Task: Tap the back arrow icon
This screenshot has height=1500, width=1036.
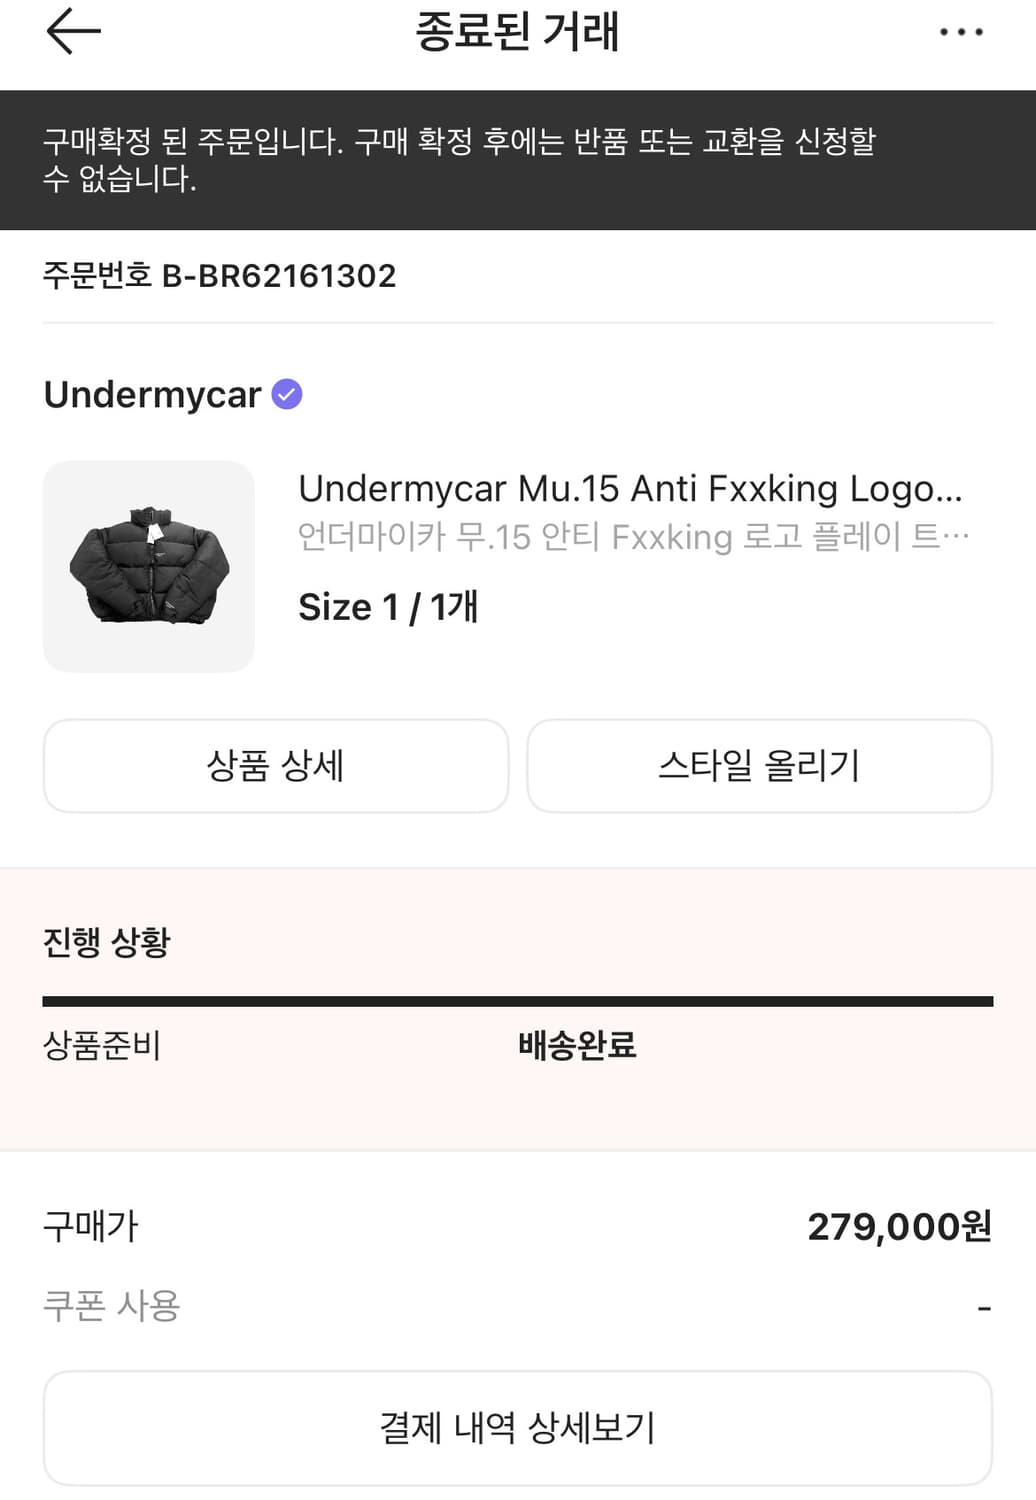Action: click(73, 31)
